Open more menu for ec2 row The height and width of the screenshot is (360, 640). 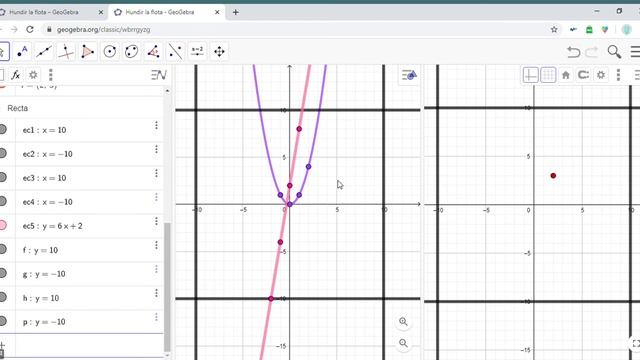[156, 149]
